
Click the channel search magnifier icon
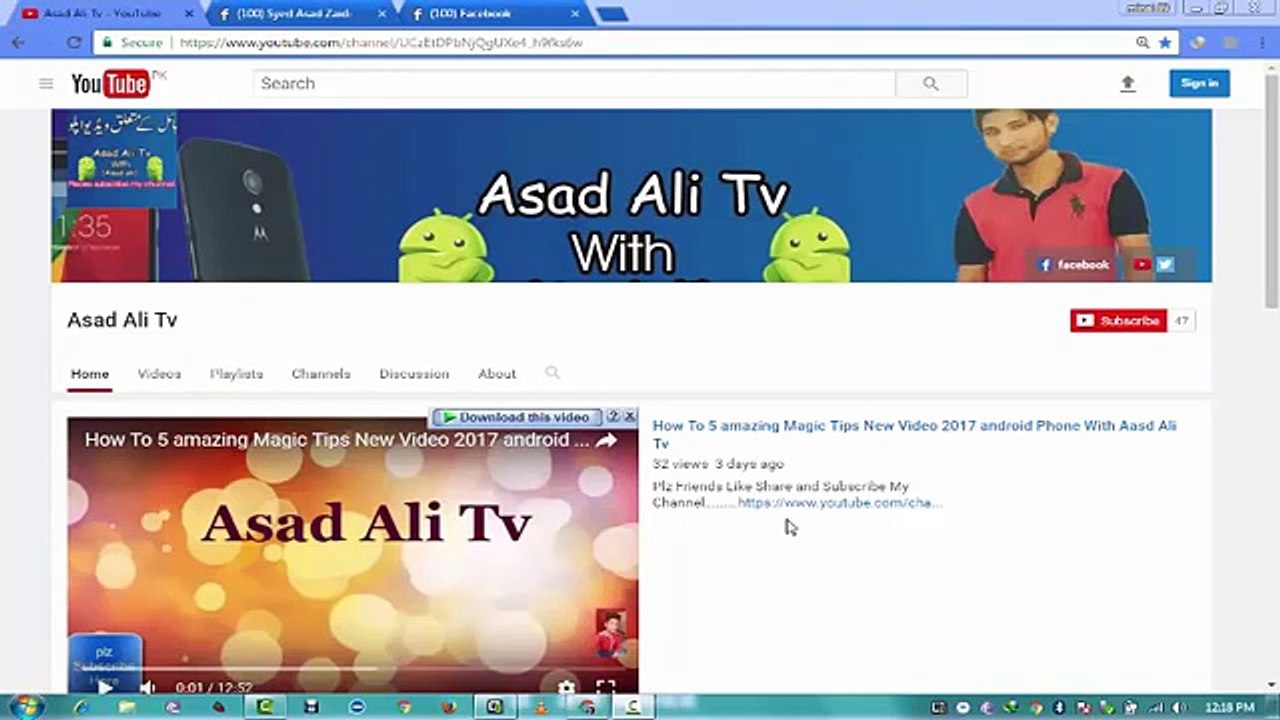[552, 373]
